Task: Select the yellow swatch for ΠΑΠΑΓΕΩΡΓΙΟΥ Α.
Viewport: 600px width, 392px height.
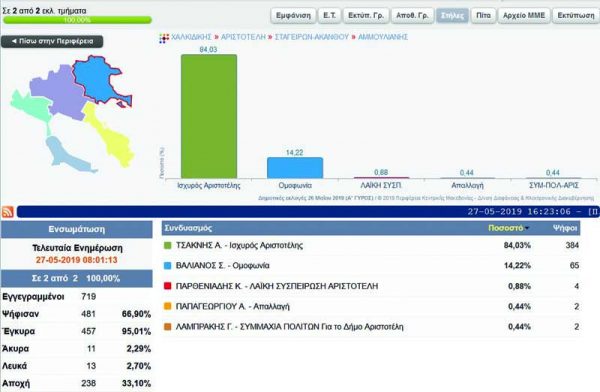Action: pyautogui.click(x=167, y=306)
